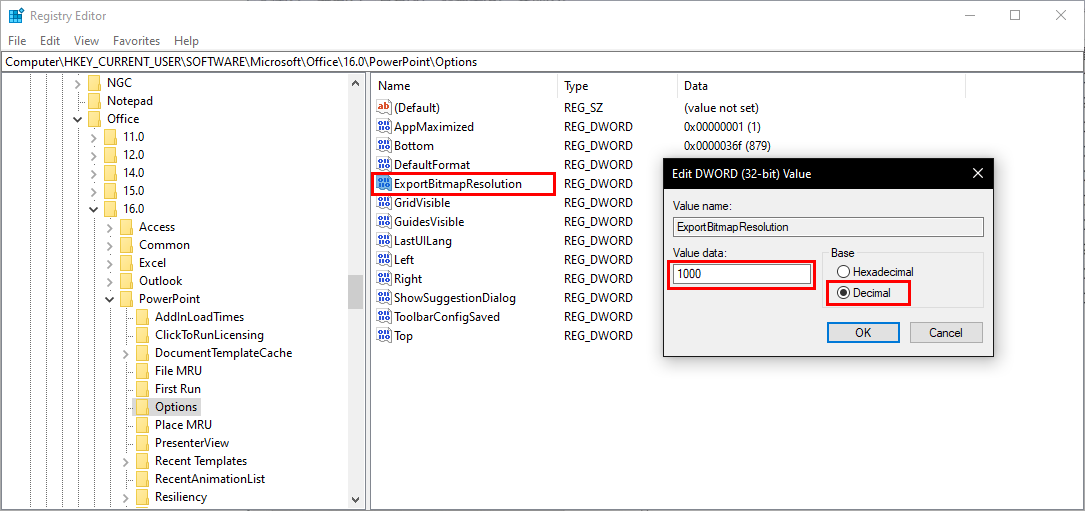Click the Registry Editor app icon in title bar
Image resolution: width=1085 pixels, height=511 pixels.
pos(16,15)
